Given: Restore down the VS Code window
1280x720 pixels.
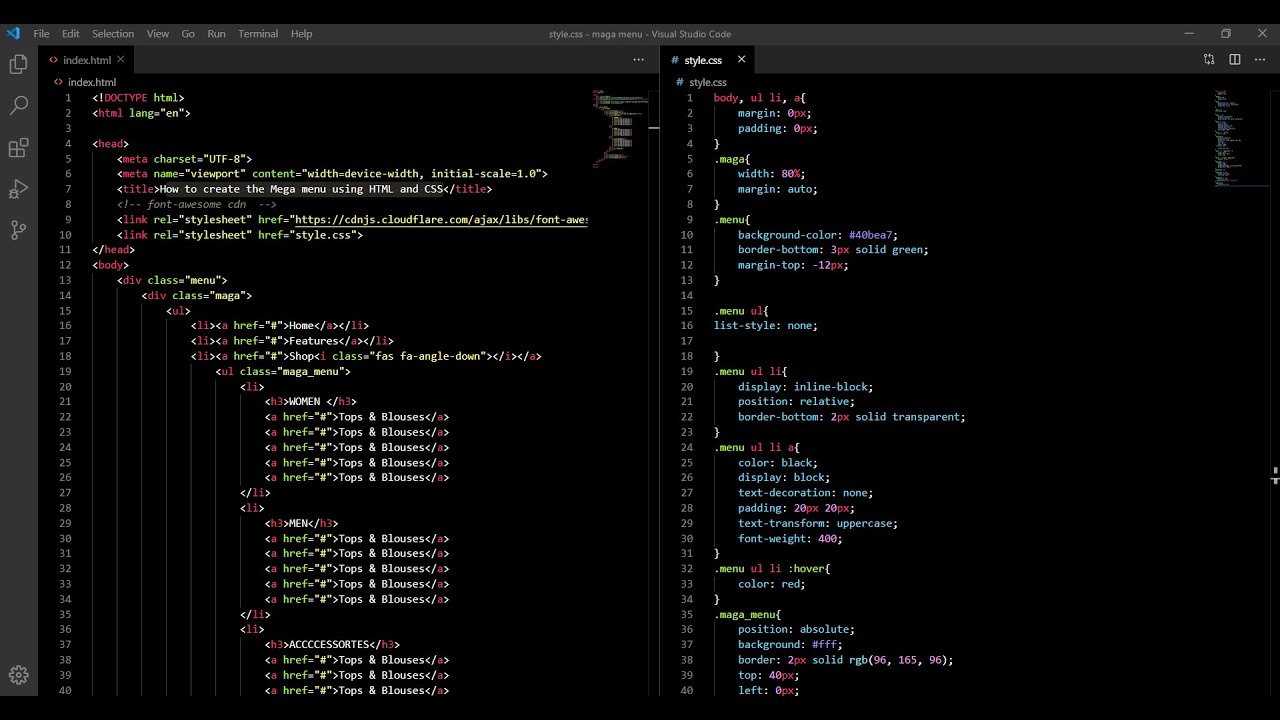Looking at the screenshot, I should coord(1226,33).
